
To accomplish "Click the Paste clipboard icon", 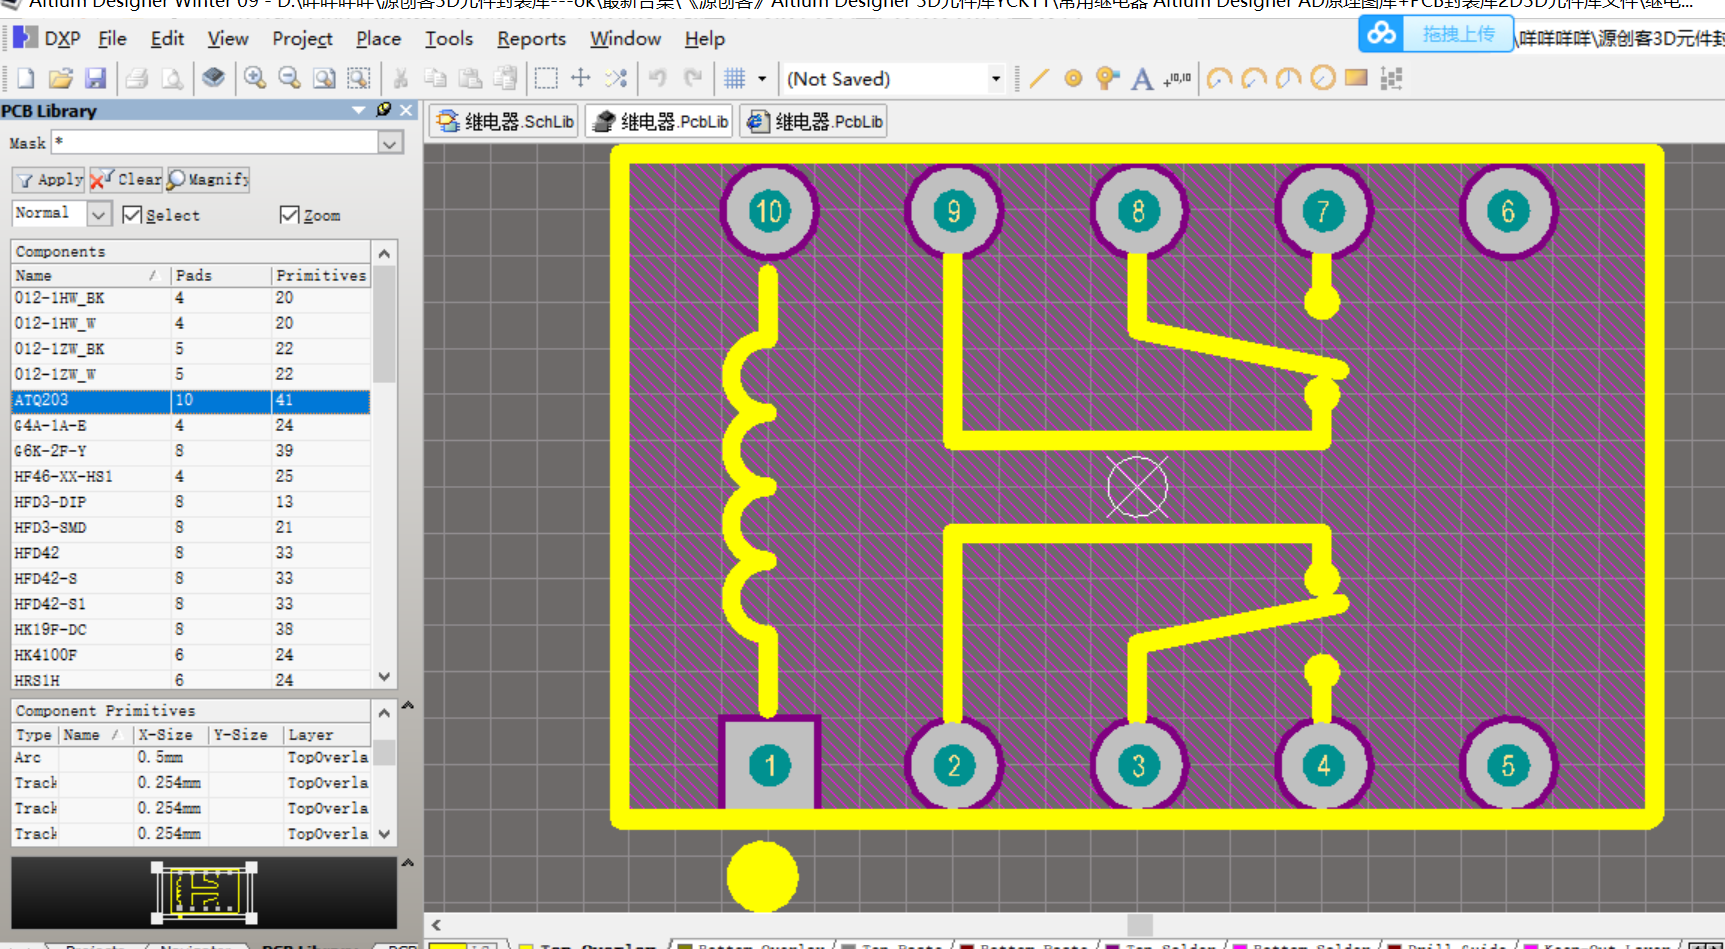I will (470, 78).
